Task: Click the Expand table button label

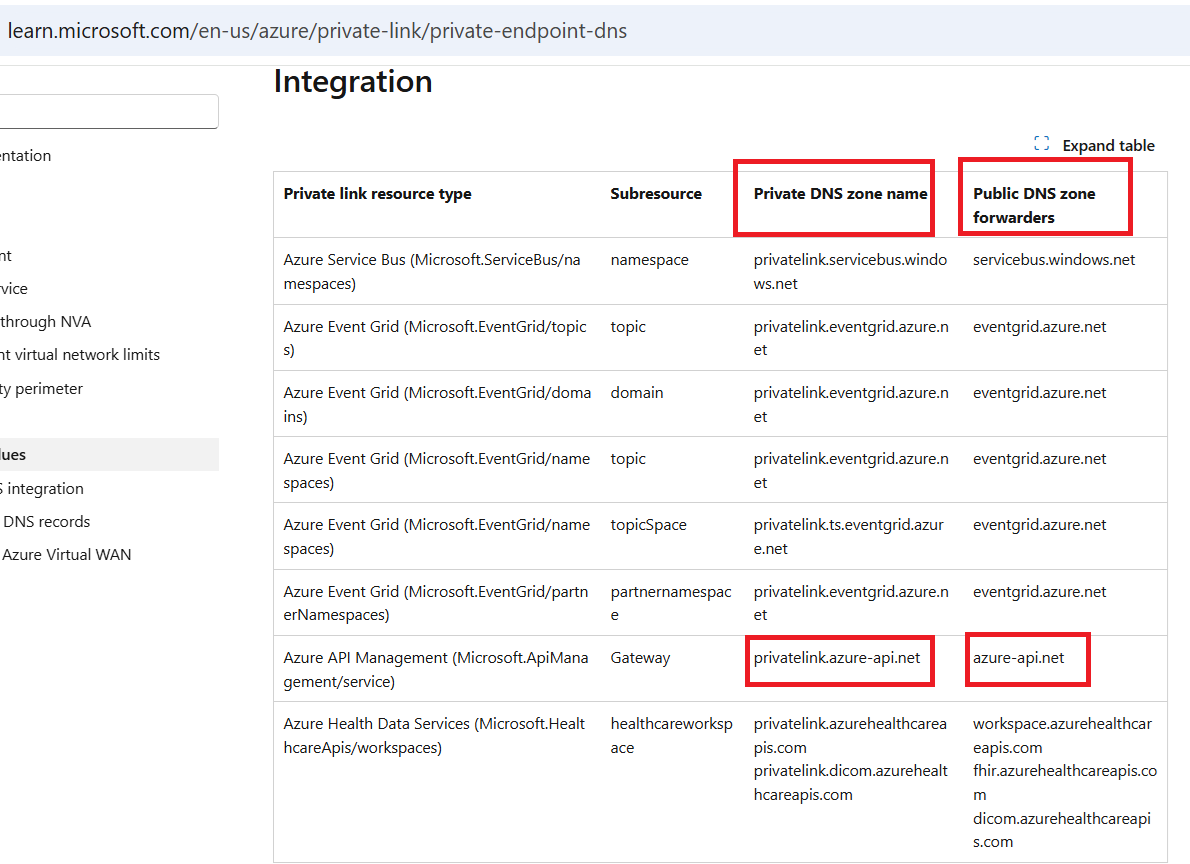Action: click(1108, 146)
